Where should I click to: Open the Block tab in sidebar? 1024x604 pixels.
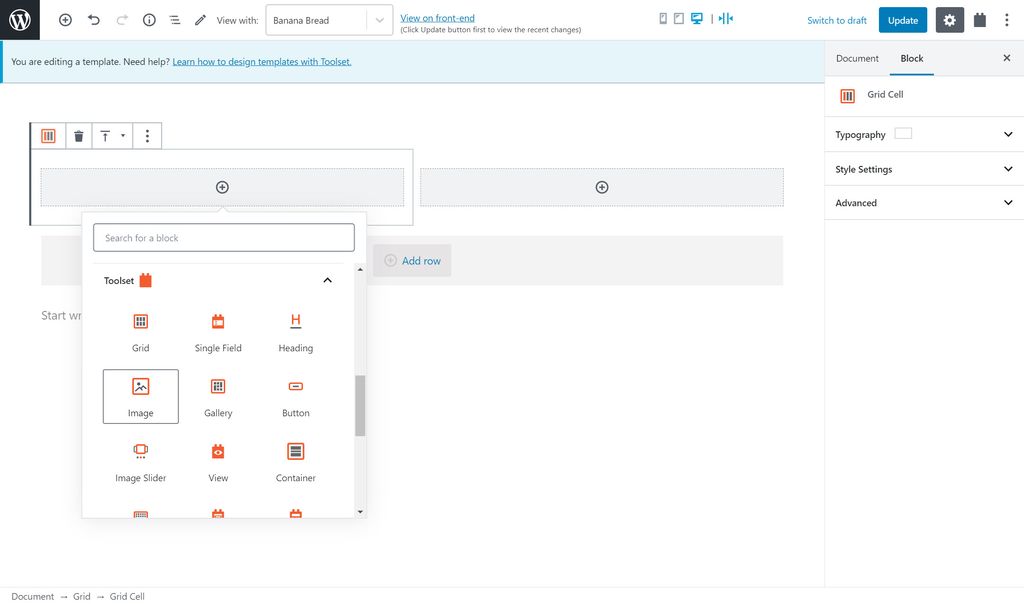(x=912, y=58)
